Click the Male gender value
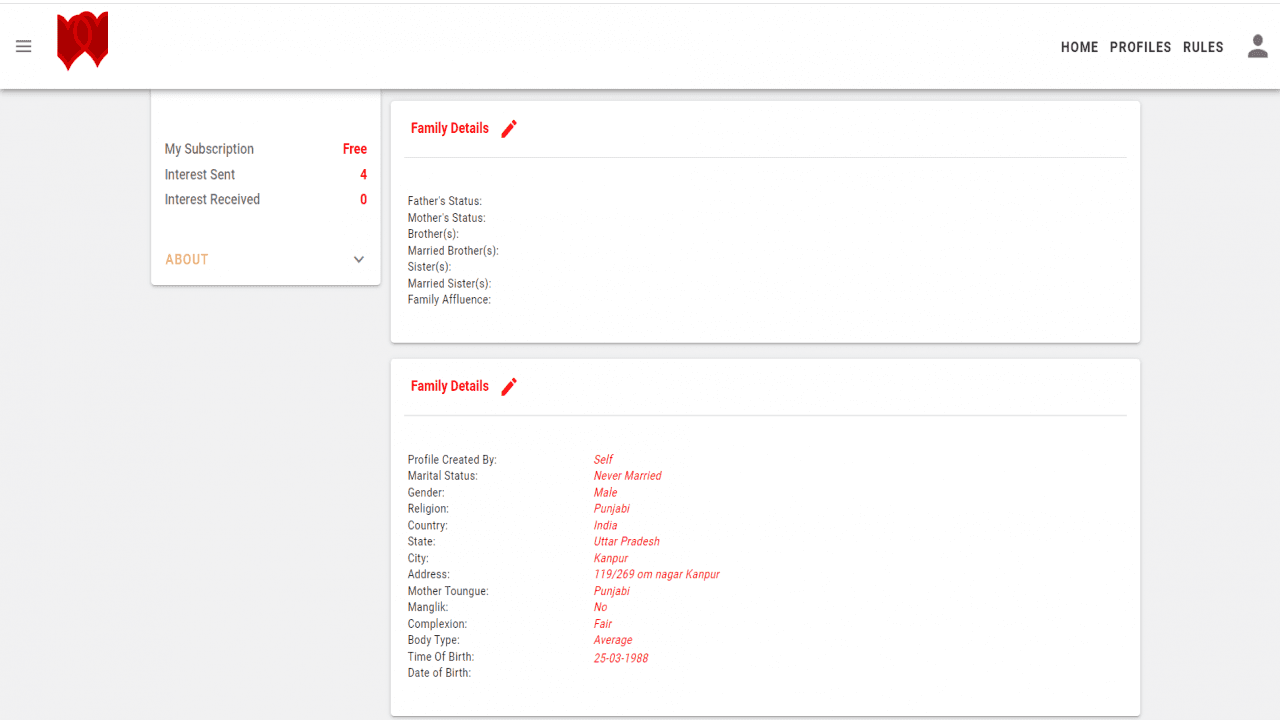The height and width of the screenshot is (720, 1280). coord(606,492)
